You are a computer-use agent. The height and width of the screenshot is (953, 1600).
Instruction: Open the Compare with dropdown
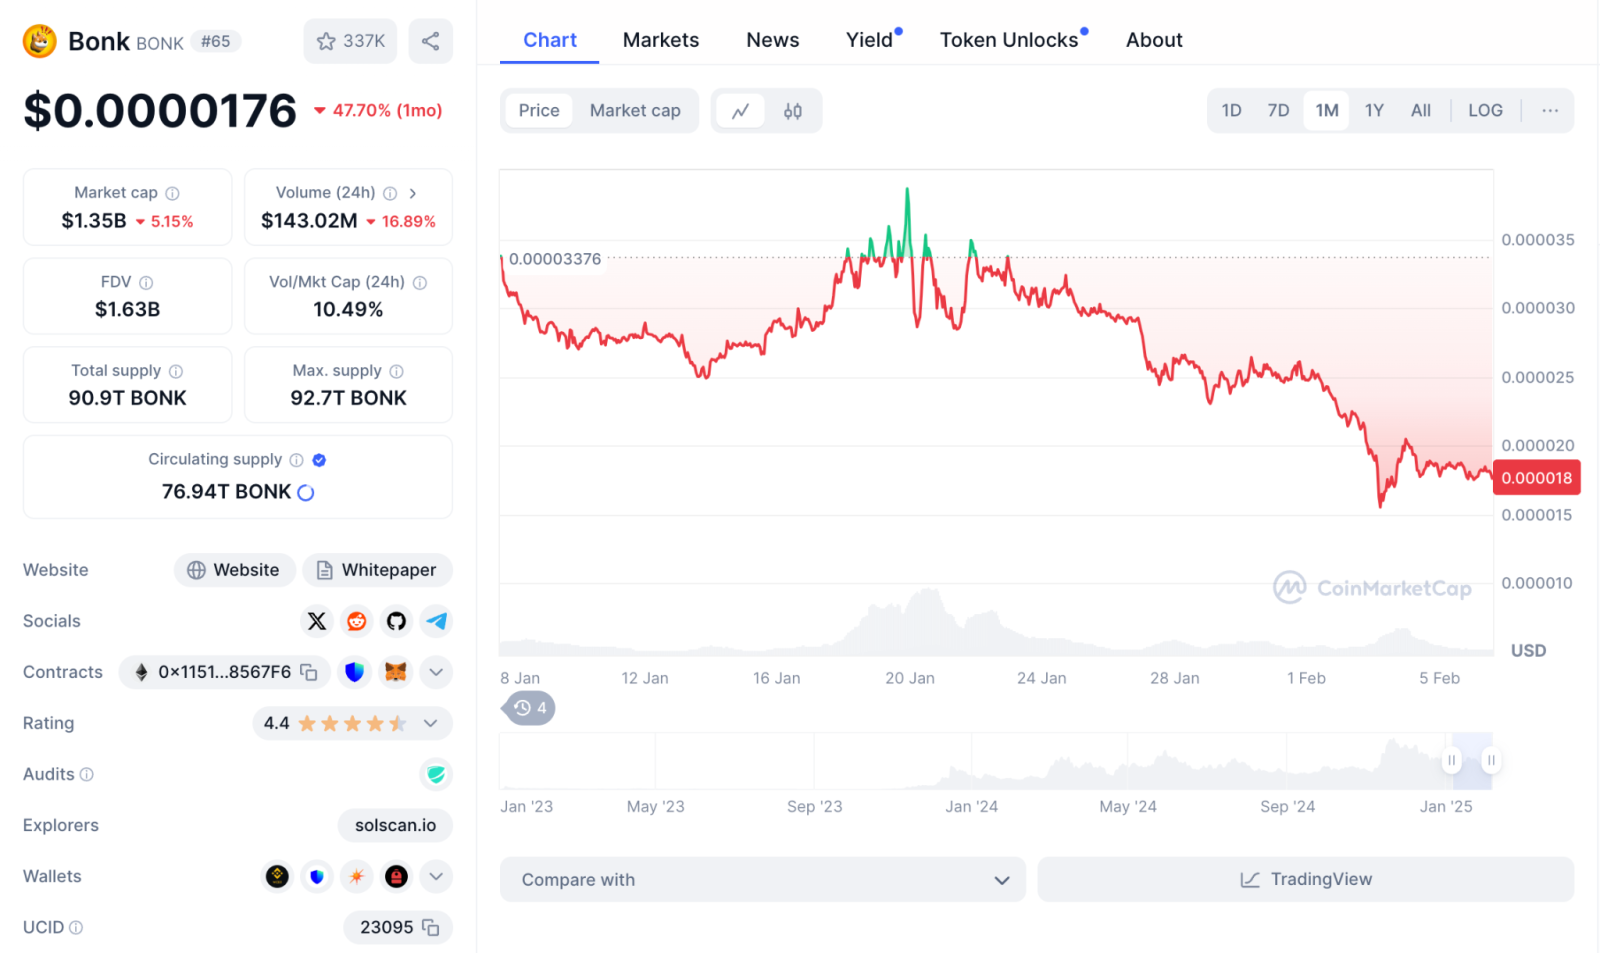[x=763, y=879]
